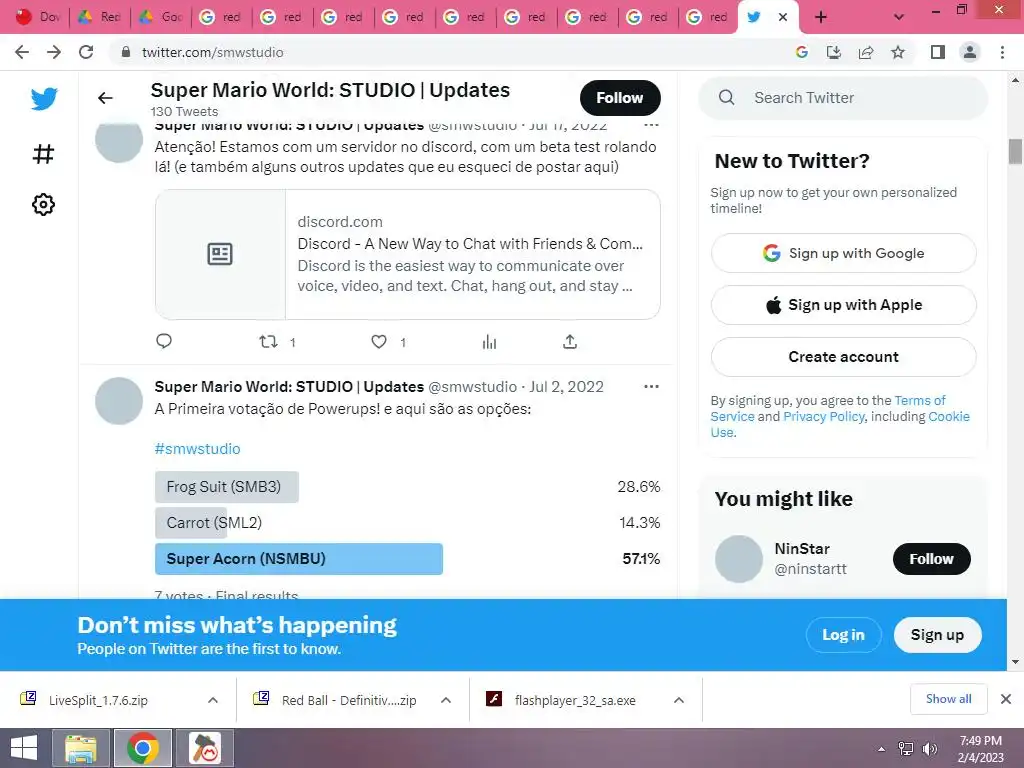
Task: Close the active Twitter tab
Action: pos(782,17)
